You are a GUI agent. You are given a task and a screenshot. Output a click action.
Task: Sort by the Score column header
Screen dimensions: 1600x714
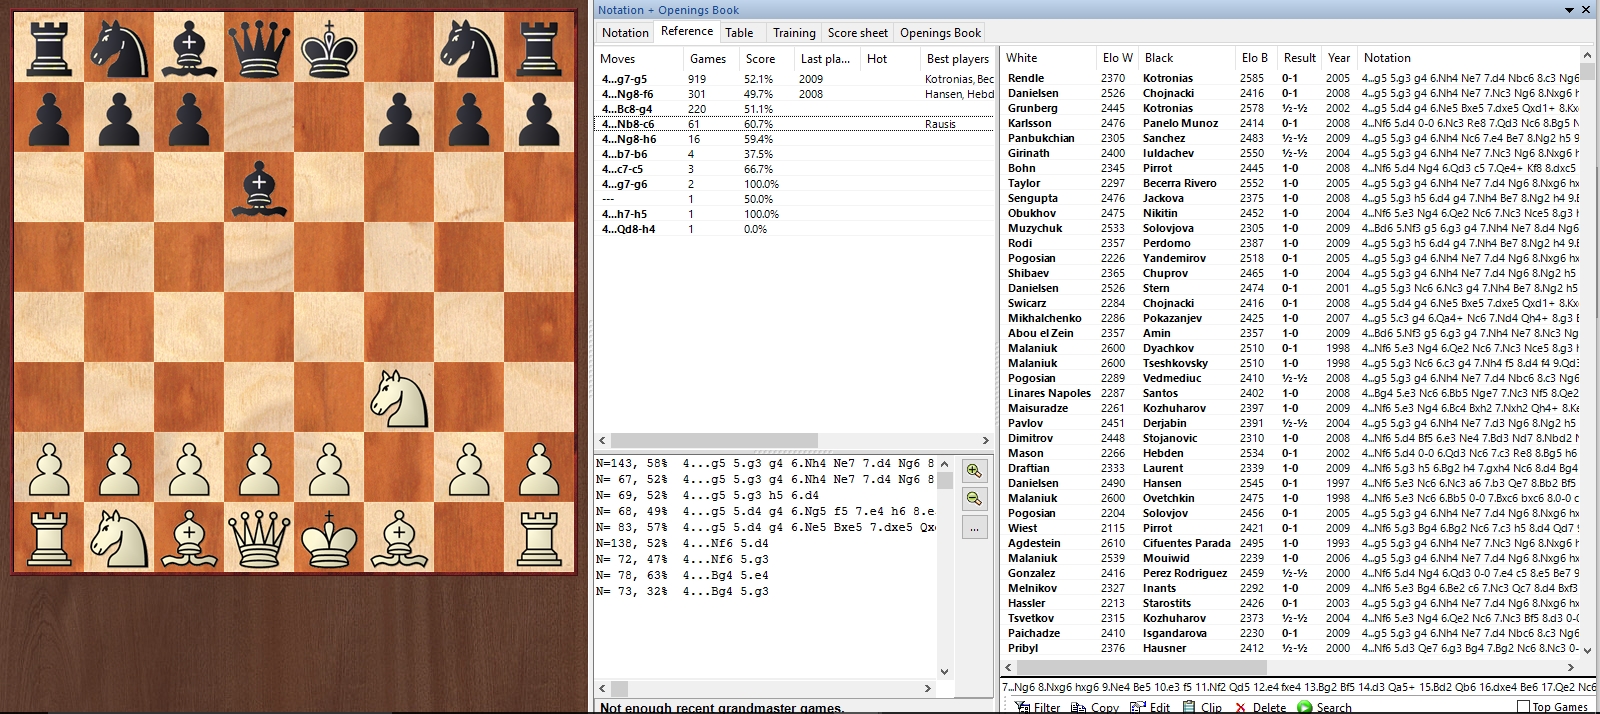pyautogui.click(x=766, y=59)
